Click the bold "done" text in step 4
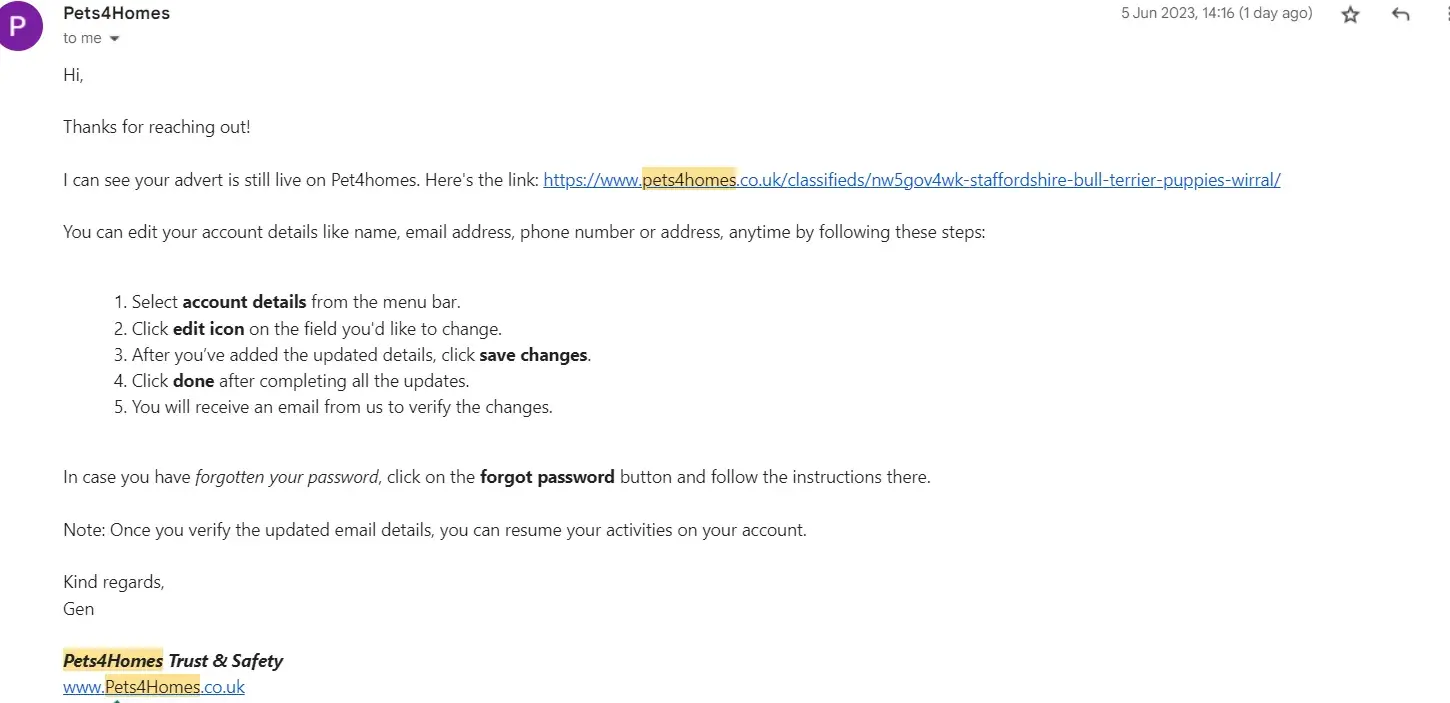 (193, 381)
